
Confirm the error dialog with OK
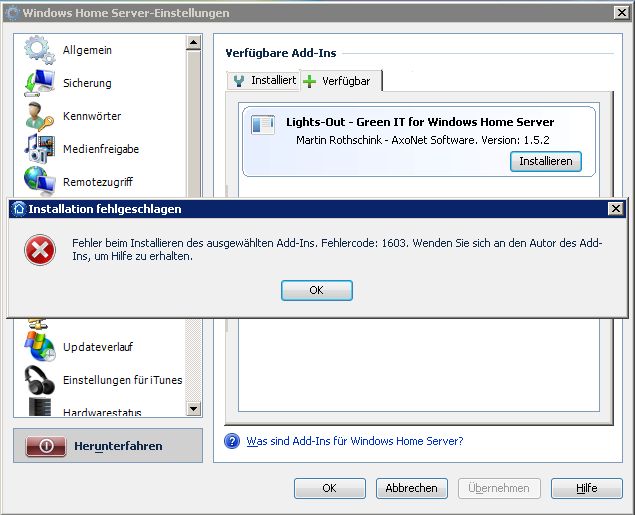pos(317,290)
